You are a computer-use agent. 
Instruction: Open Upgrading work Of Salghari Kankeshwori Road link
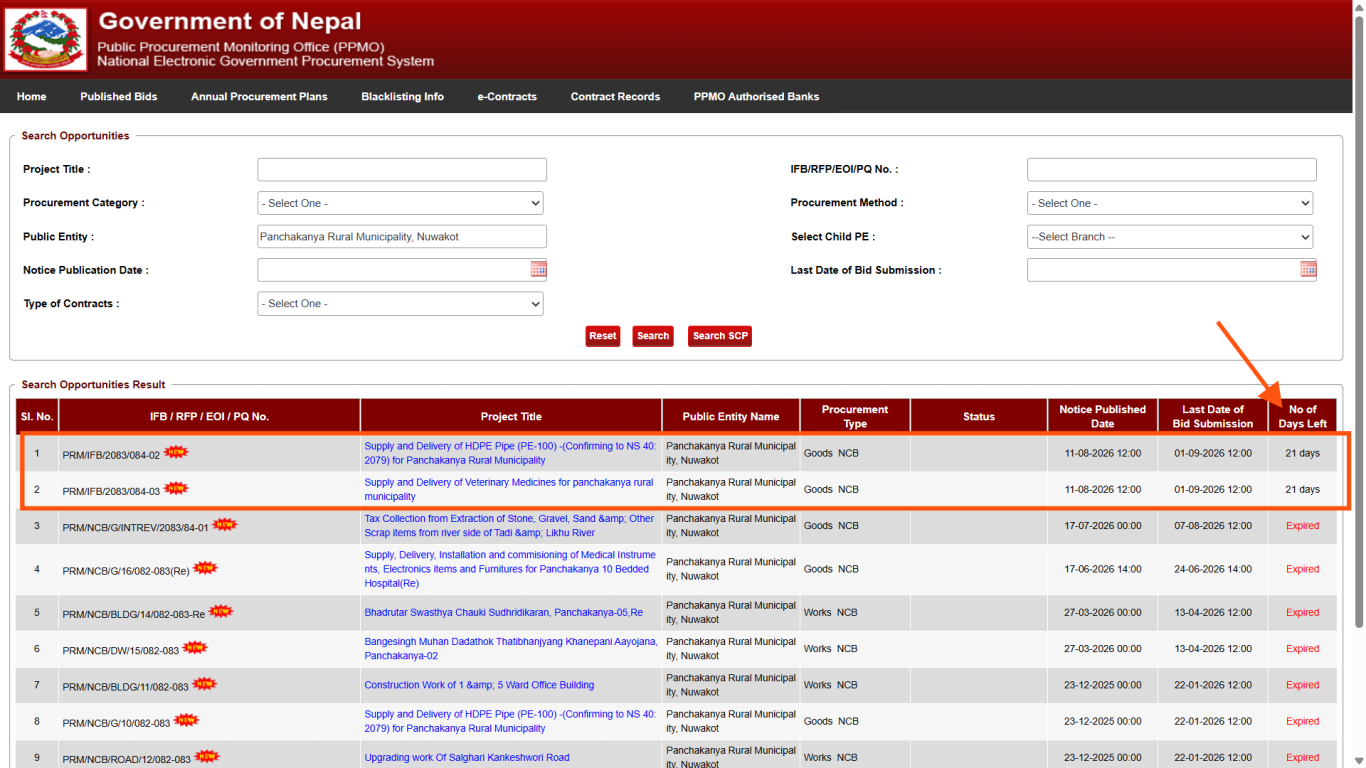(467, 757)
